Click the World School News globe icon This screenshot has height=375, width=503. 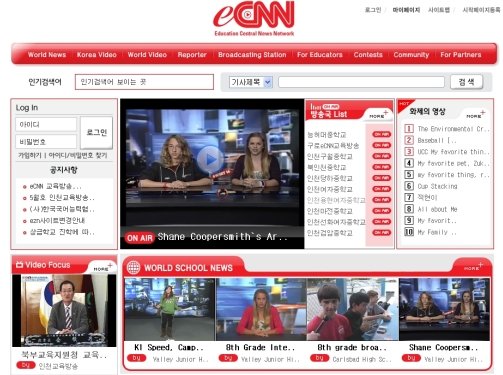coord(133,267)
